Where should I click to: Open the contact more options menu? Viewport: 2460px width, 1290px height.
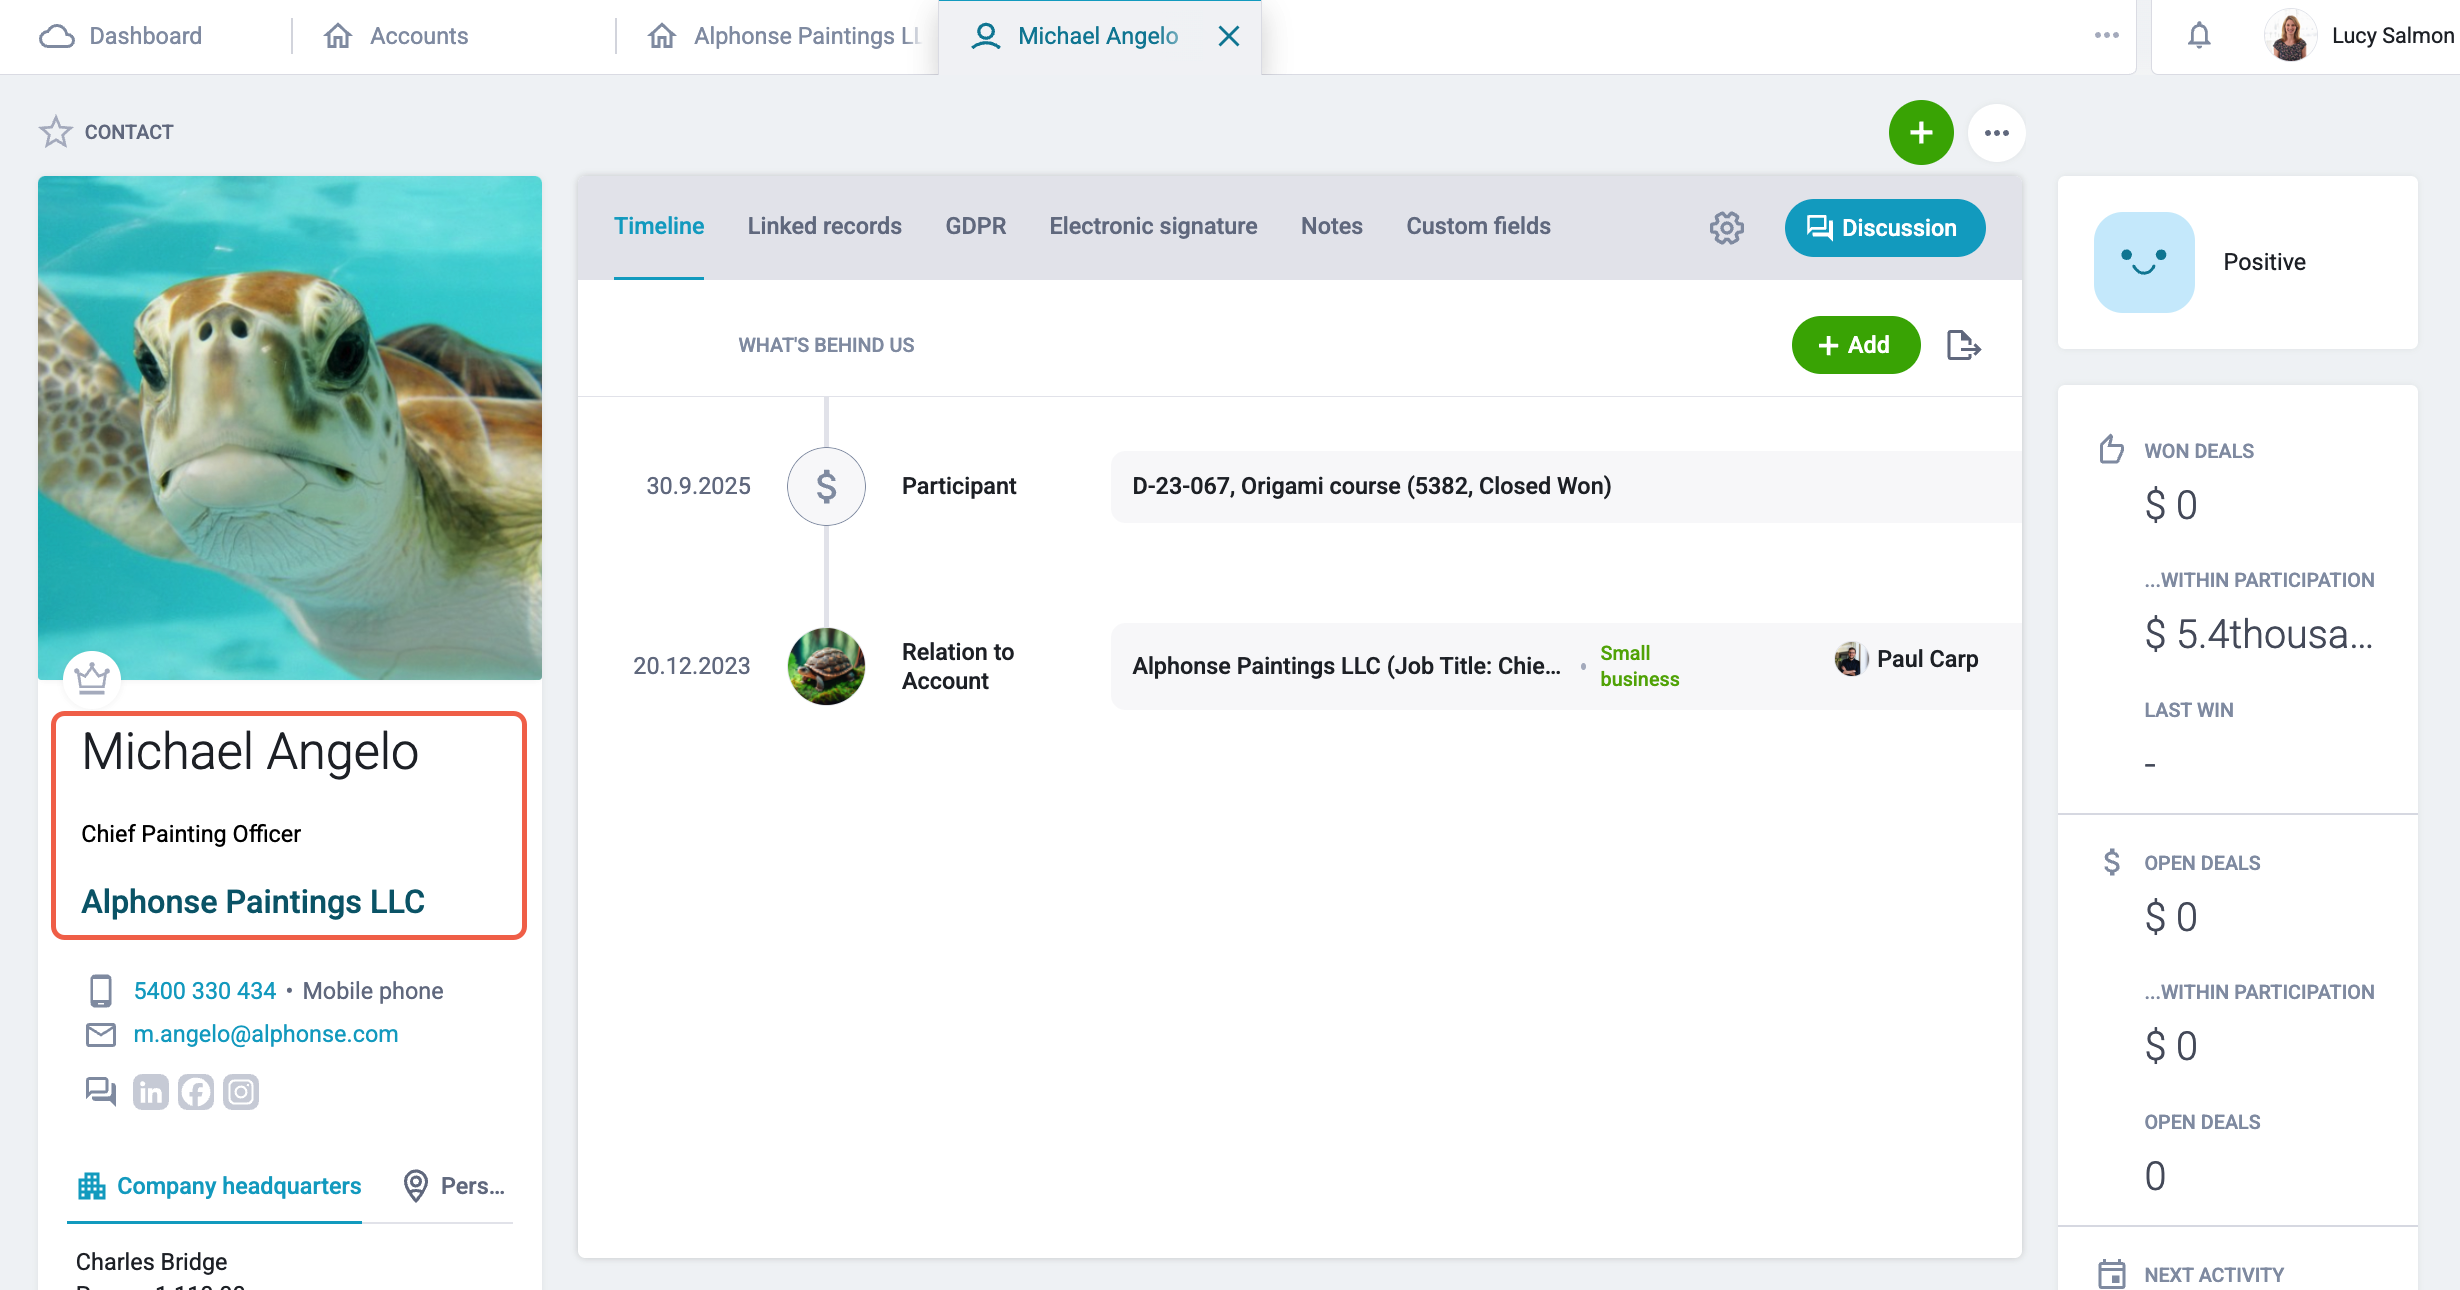point(1996,132)
